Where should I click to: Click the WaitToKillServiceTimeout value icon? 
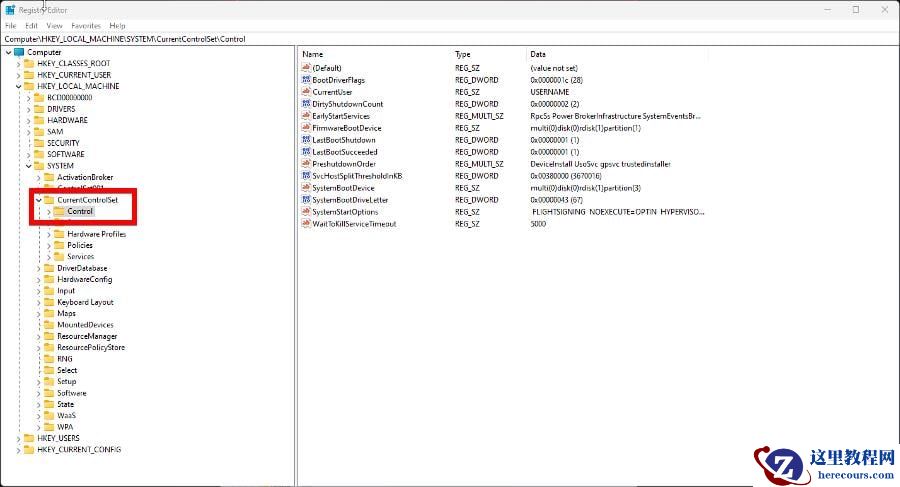[x=306, y=224]
